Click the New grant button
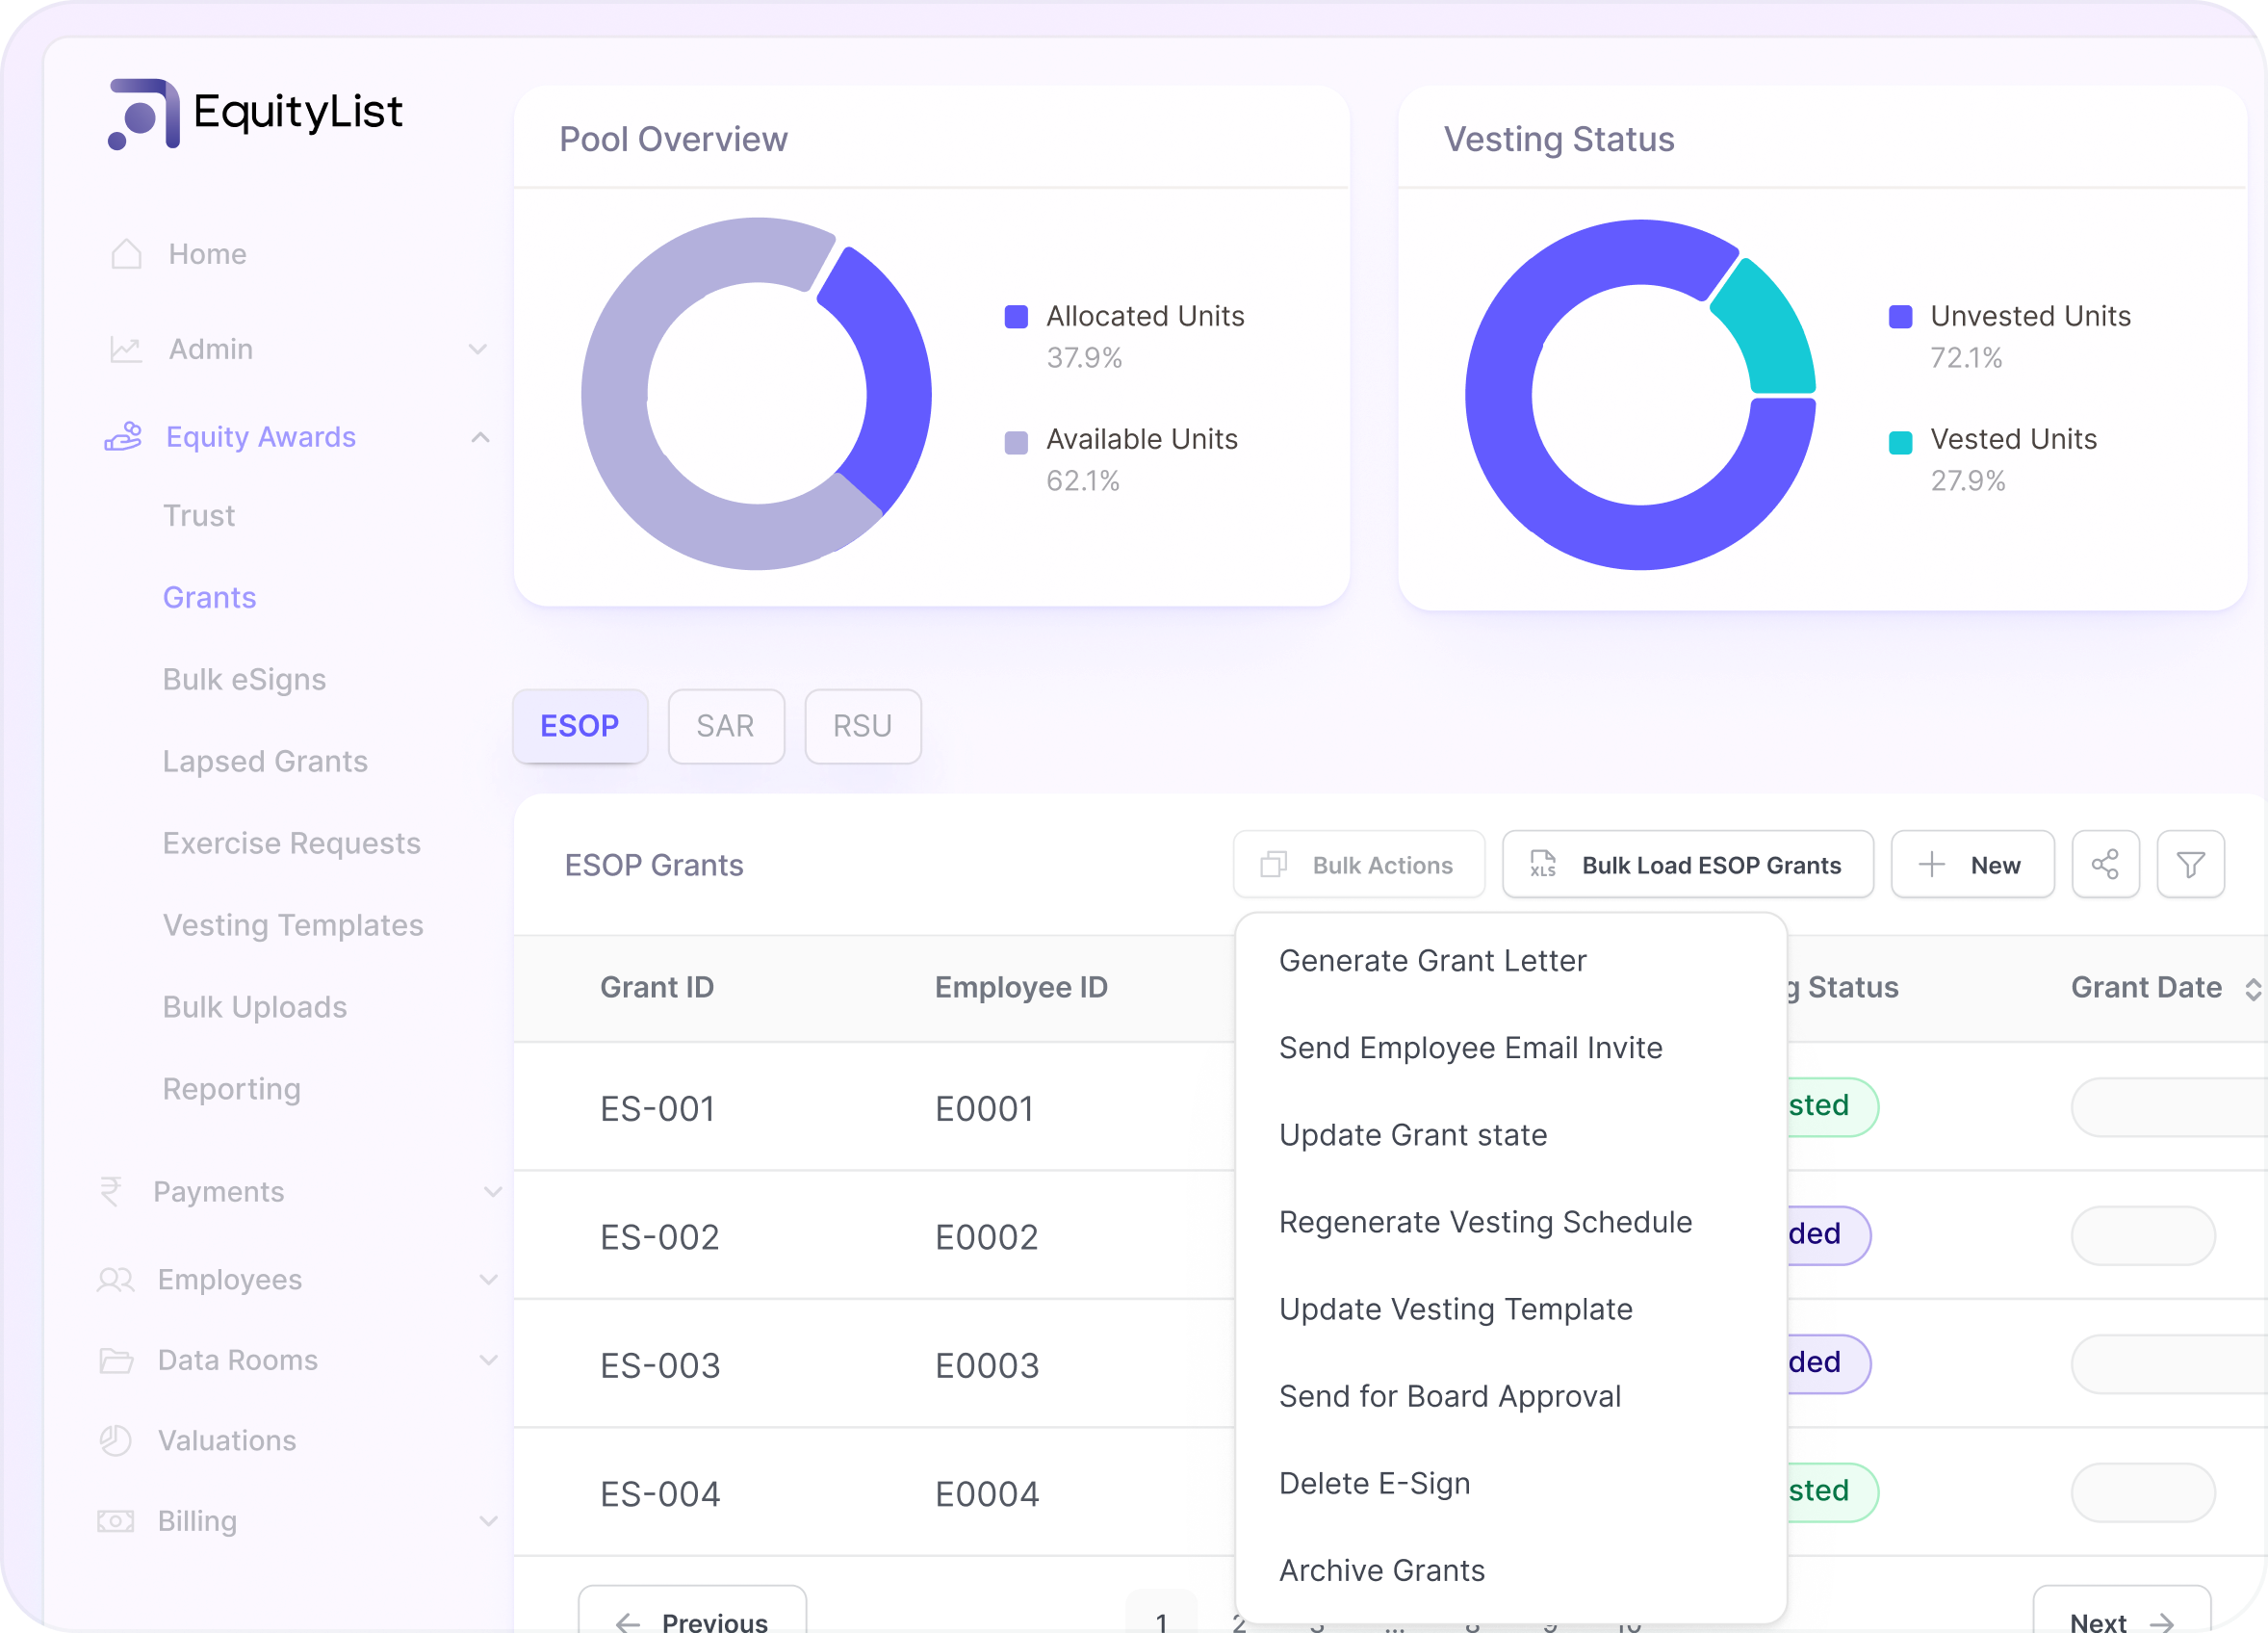The height and width of the screenshot is (1633, 2268). pos(1972,864)
